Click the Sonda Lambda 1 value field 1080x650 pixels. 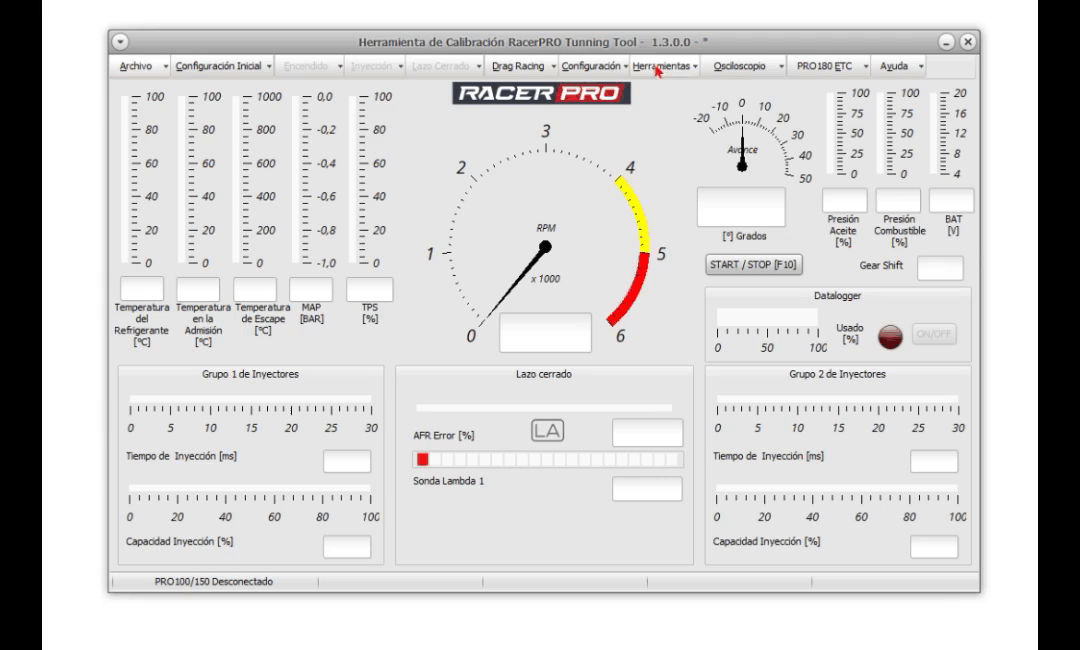point(647,489)
